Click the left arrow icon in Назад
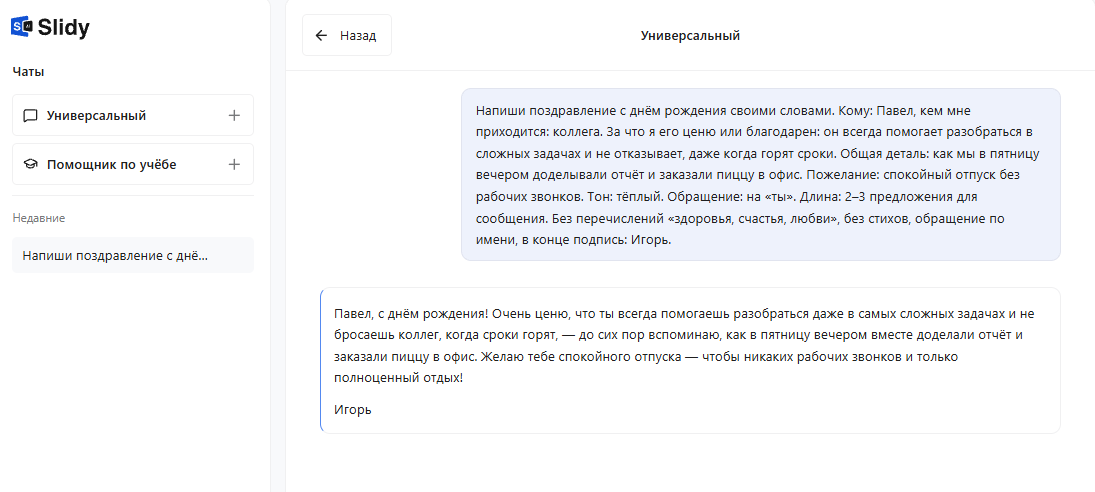This screenshot has height=492, width=1095. click(321, 36)
